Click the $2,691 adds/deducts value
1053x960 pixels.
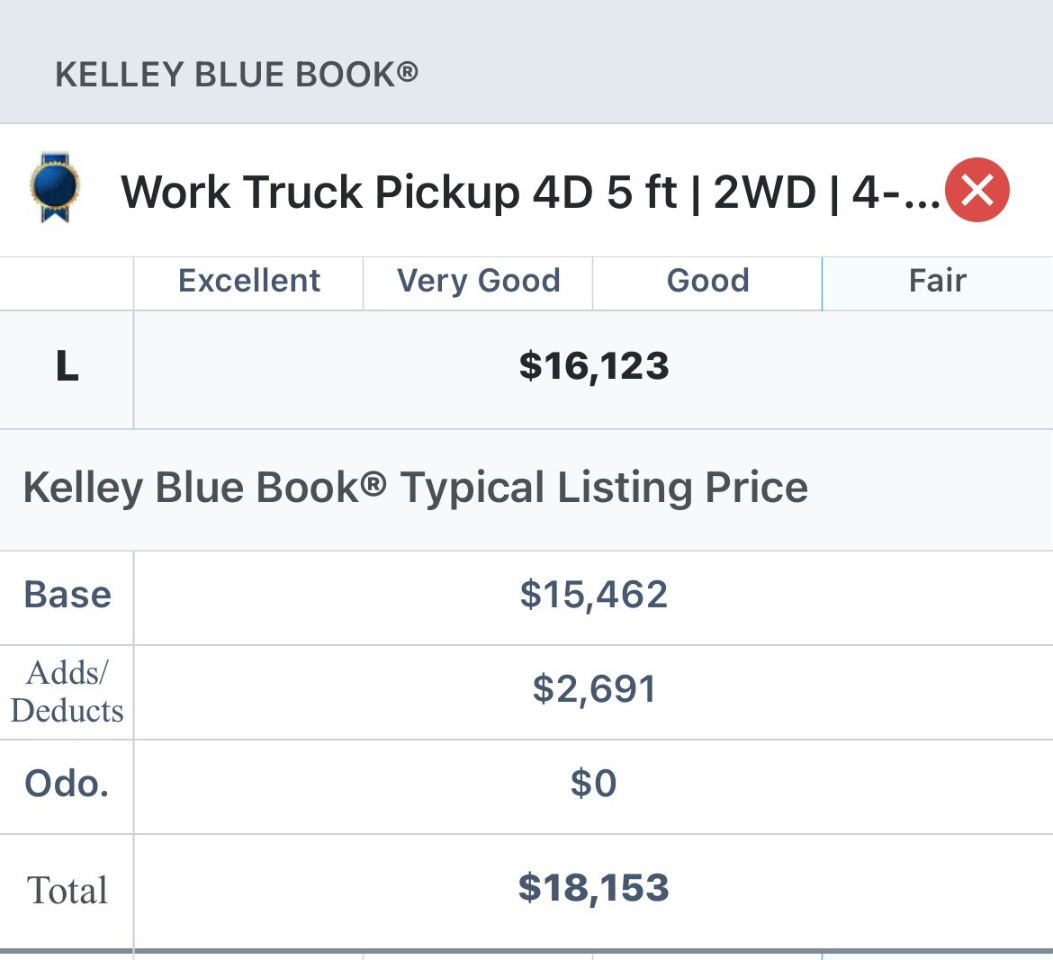click(x=593, y=689)
